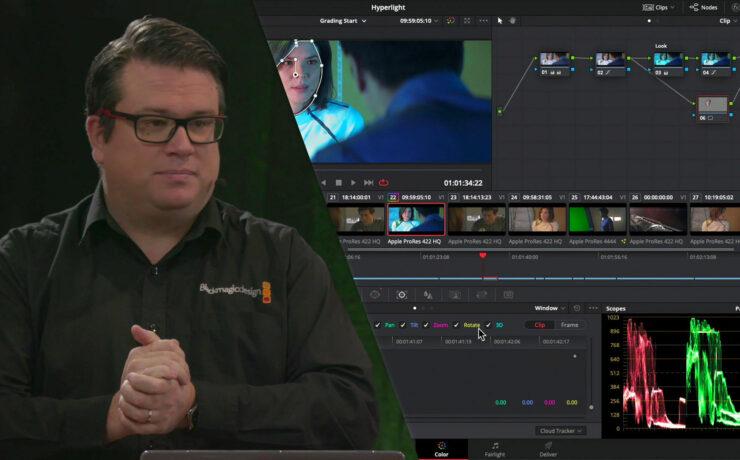Toggle the red loop playback icon

(384, 183)
